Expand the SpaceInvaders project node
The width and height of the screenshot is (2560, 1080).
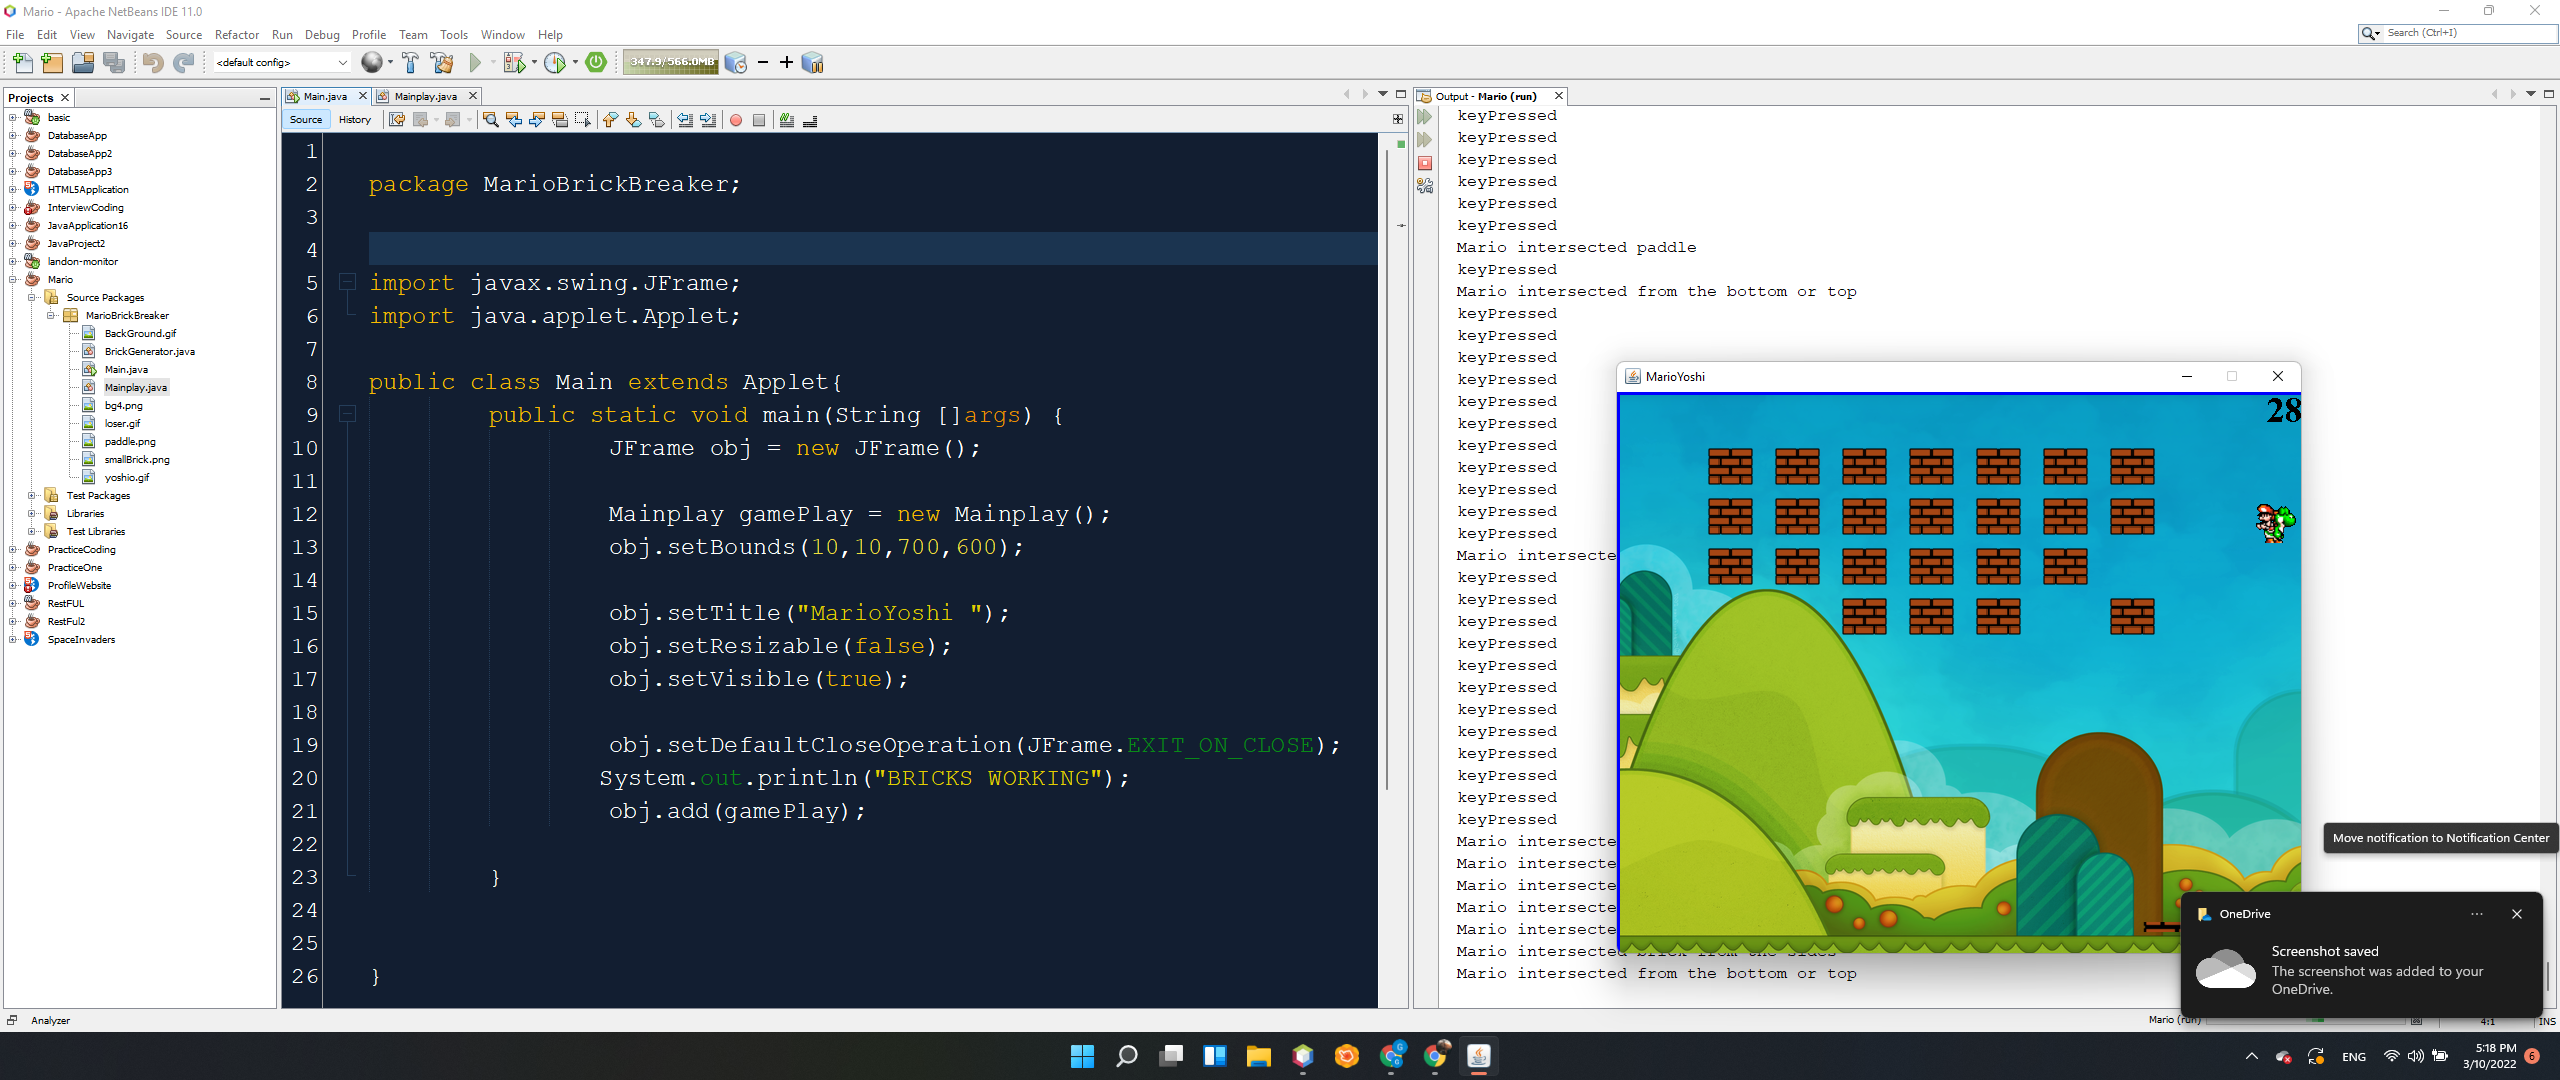13,640
